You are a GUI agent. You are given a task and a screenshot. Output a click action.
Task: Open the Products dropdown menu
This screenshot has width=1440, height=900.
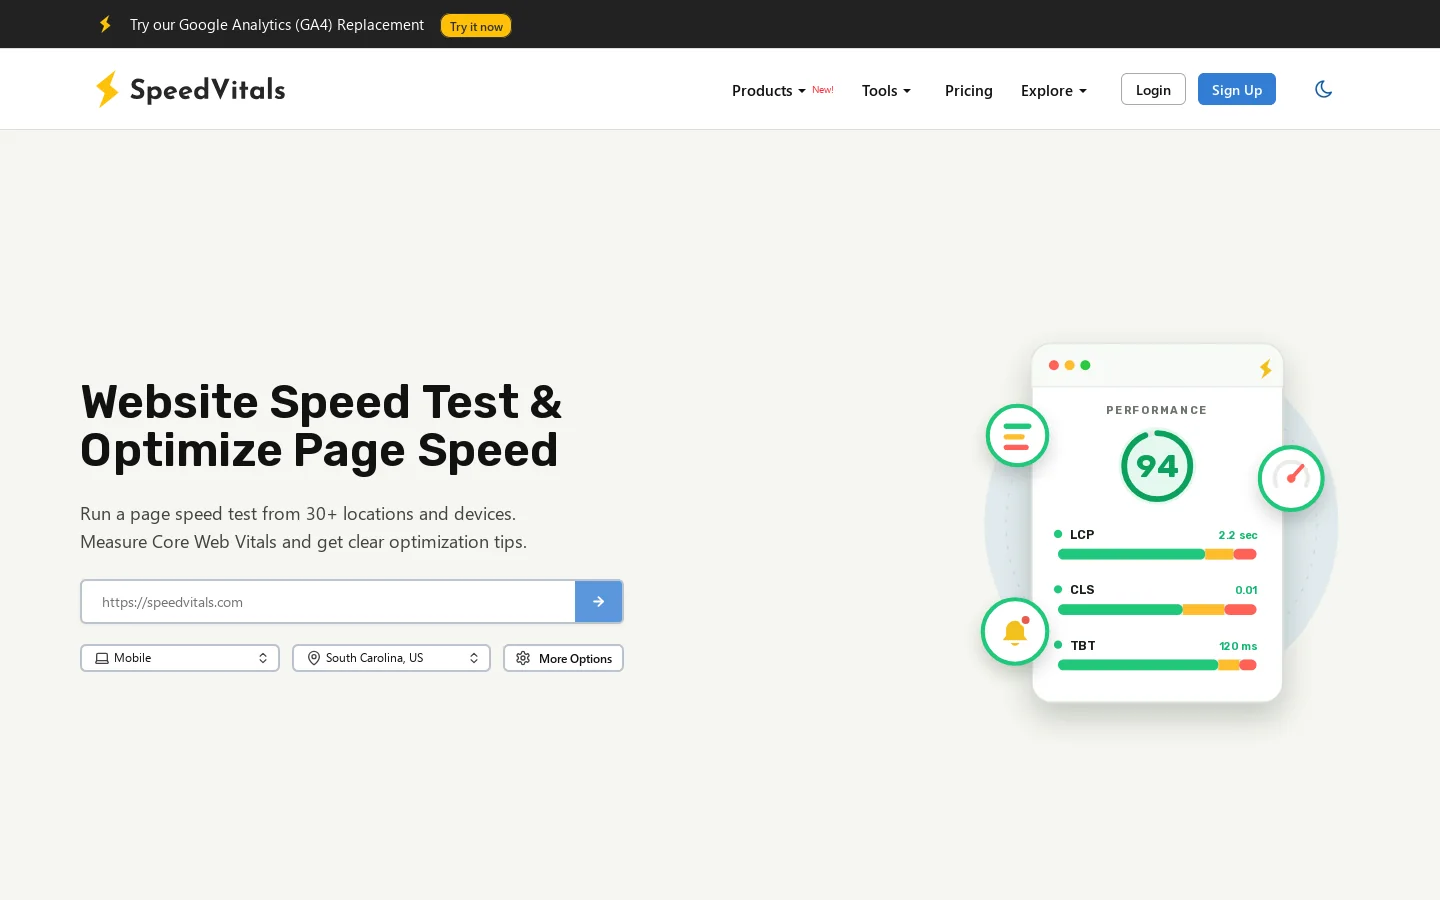tap(769, 90)
